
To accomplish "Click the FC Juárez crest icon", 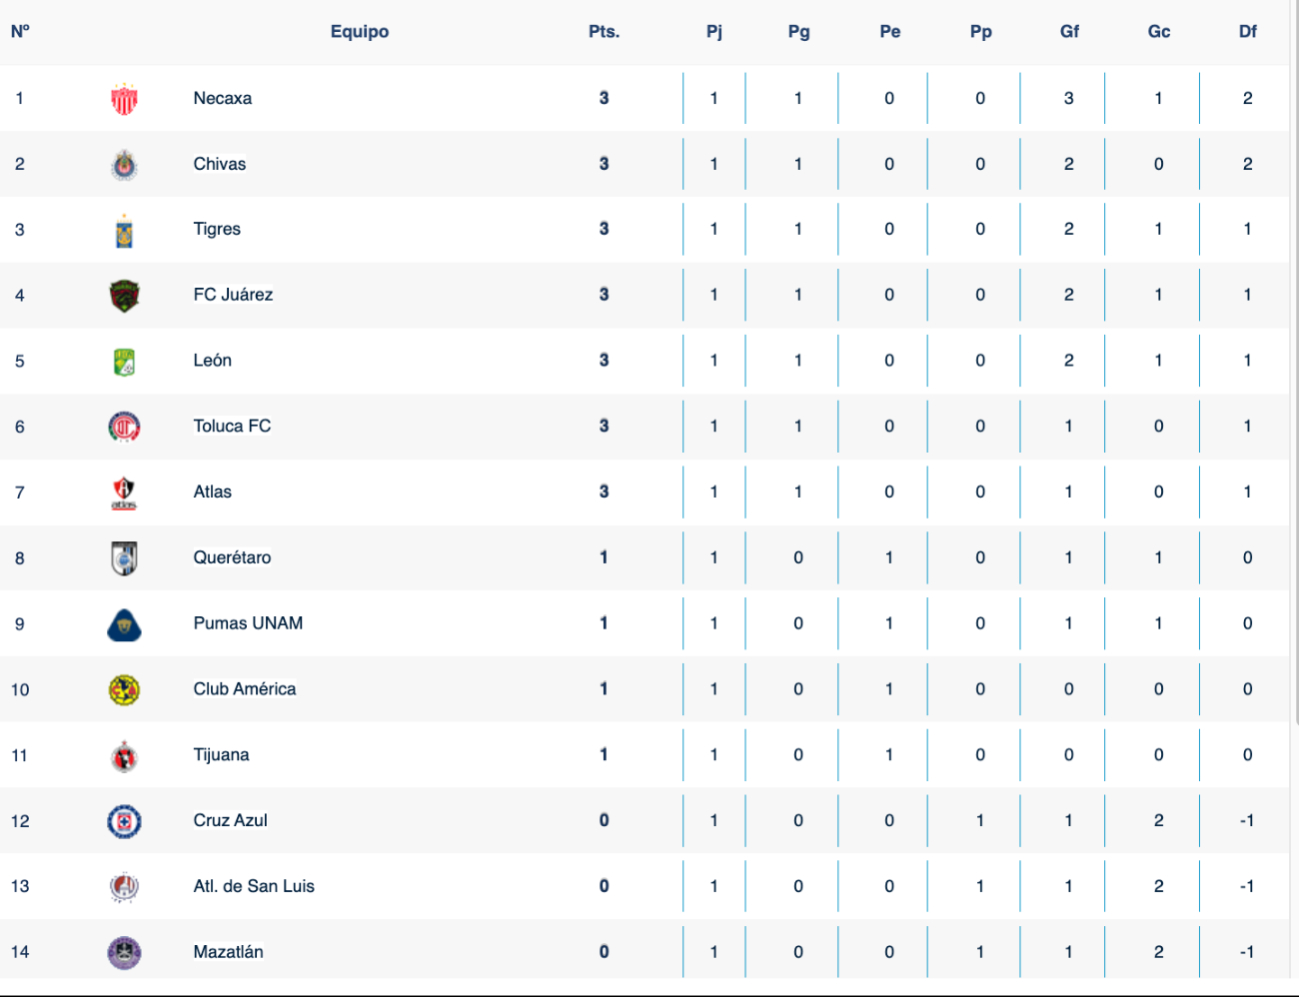I will [x=124, y=296].
